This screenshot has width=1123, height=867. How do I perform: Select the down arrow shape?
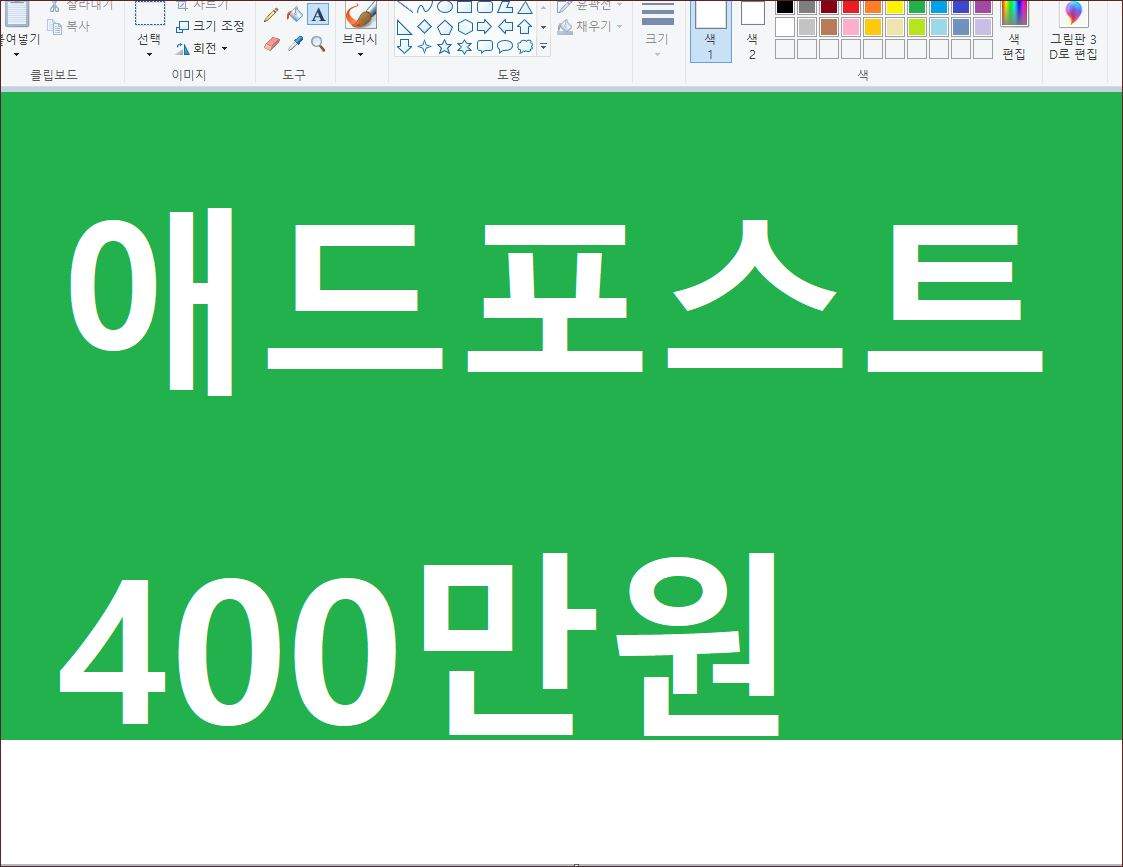pyautogui.click(x=405, y=47)
